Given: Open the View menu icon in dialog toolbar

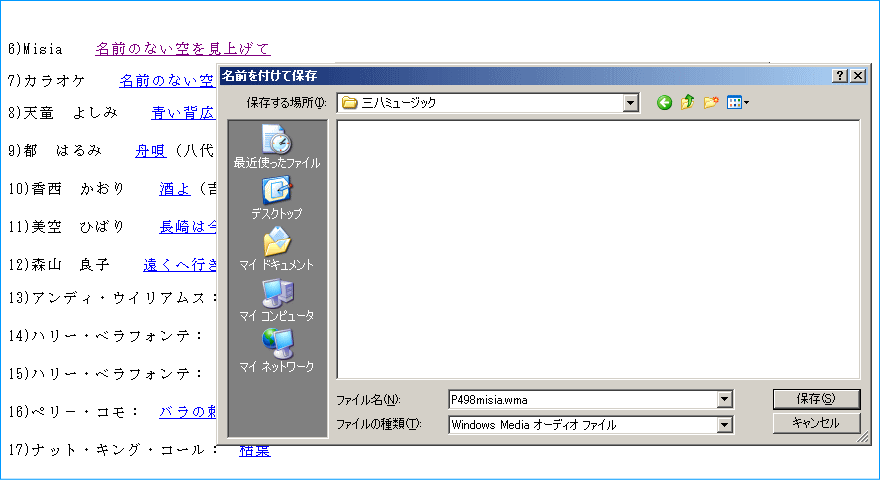Looking at the screenshot, I should [738, 103].
